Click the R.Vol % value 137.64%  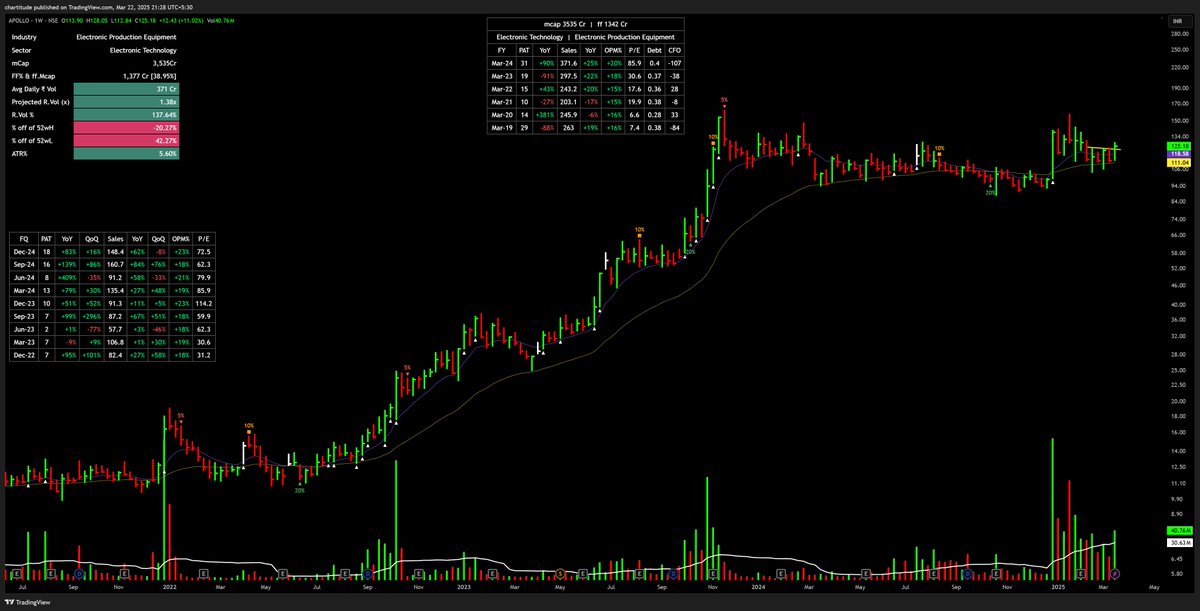pyautogui.click(x=125, y=115)
